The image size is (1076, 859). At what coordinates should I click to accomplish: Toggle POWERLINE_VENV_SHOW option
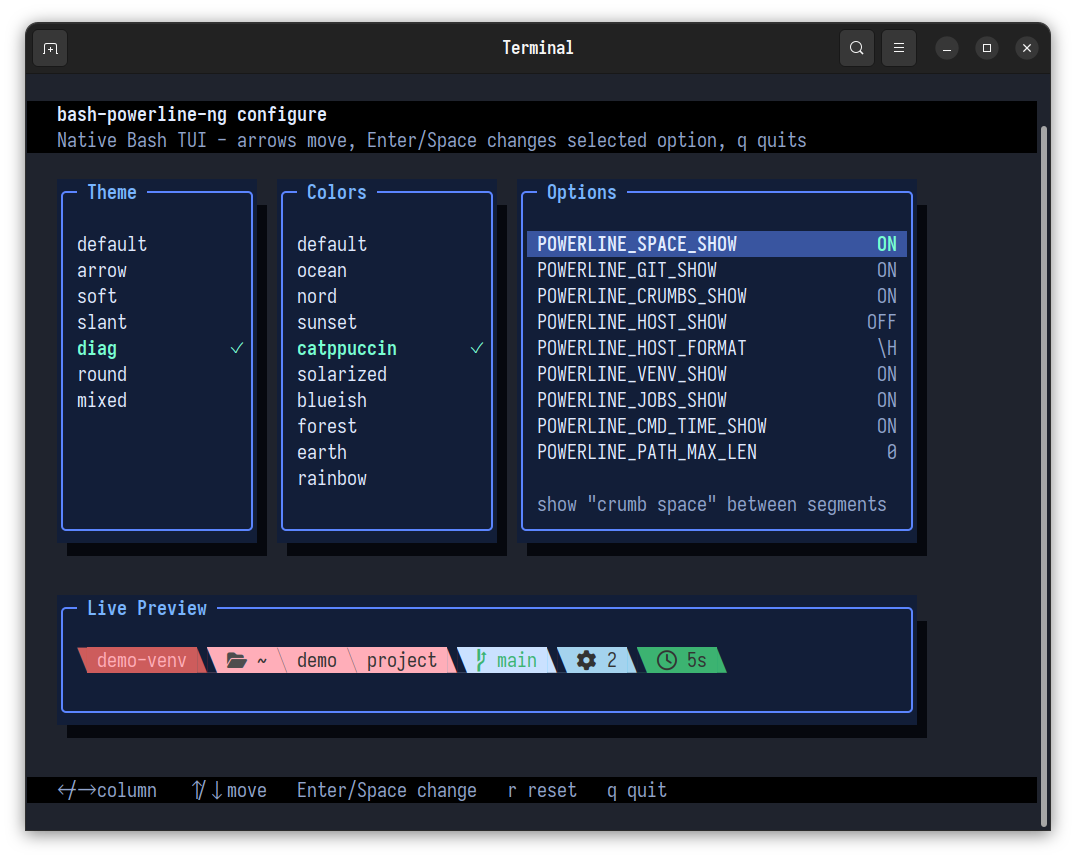(716, 375)
